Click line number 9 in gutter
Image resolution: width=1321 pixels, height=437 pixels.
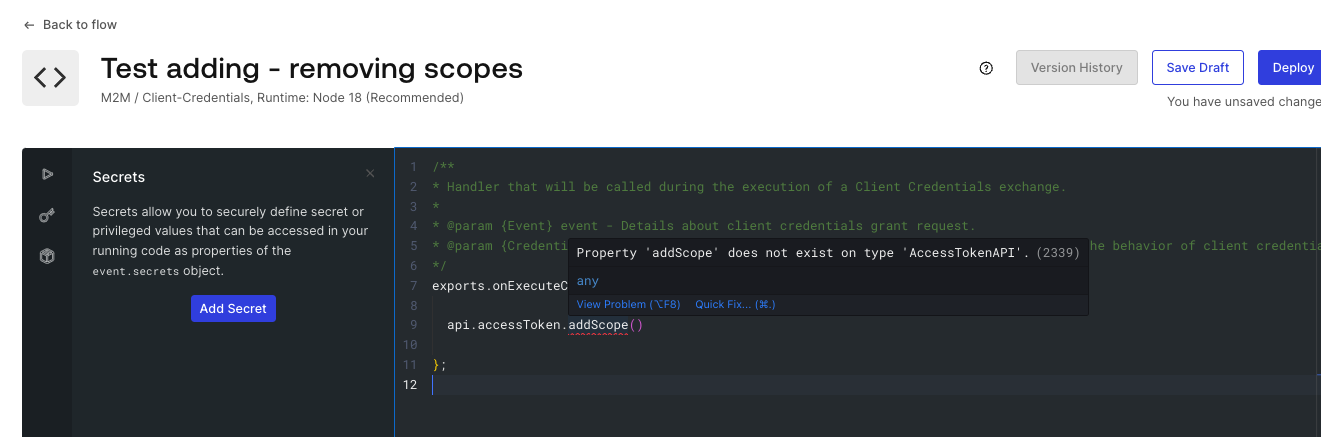coord(413,325)
